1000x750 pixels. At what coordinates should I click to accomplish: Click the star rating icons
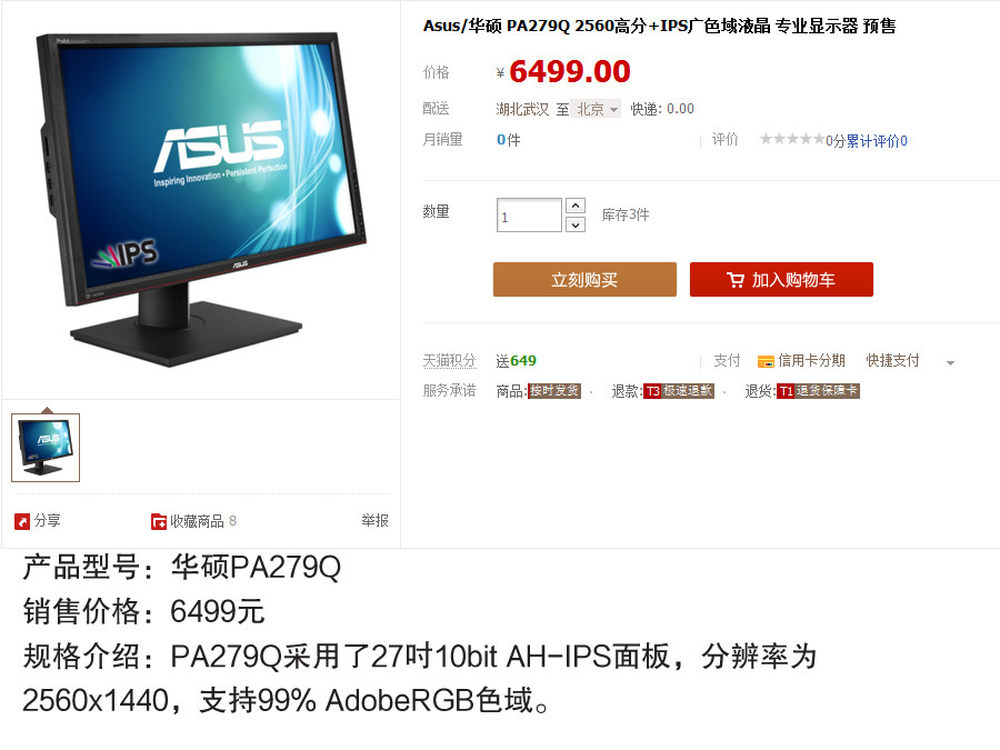[x=792, y=139]
